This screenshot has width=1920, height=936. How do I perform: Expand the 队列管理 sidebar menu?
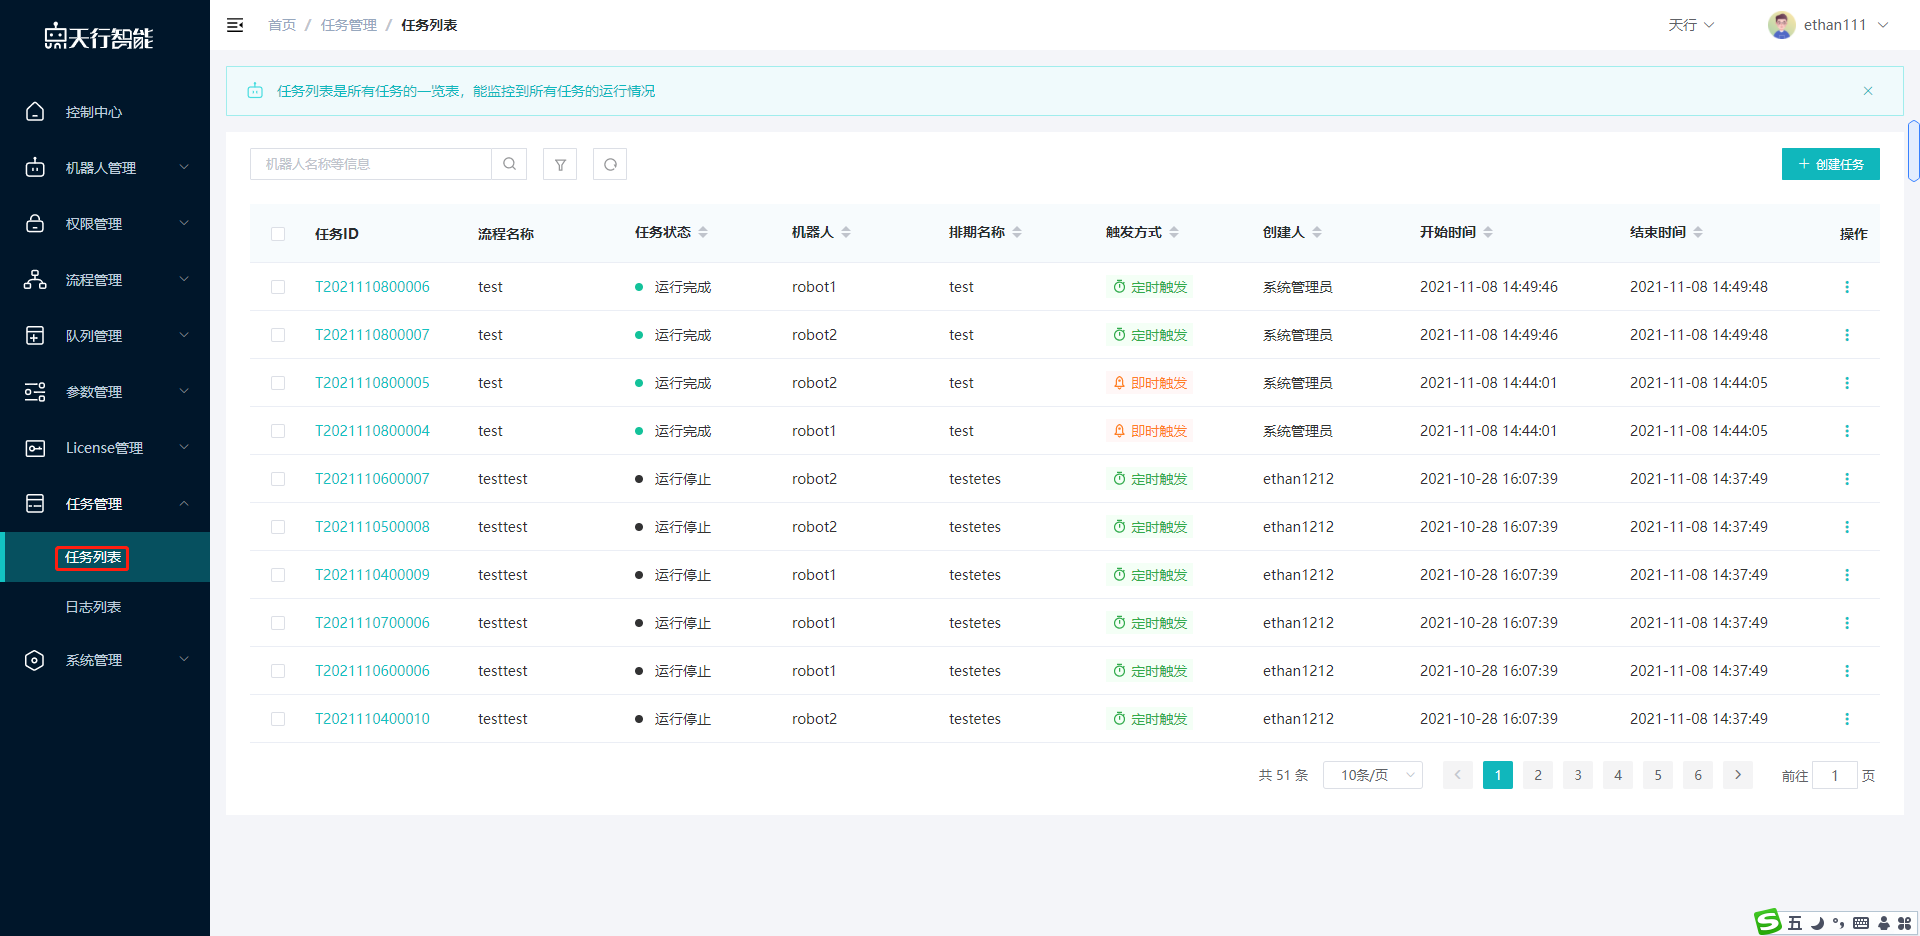point(105,336)
